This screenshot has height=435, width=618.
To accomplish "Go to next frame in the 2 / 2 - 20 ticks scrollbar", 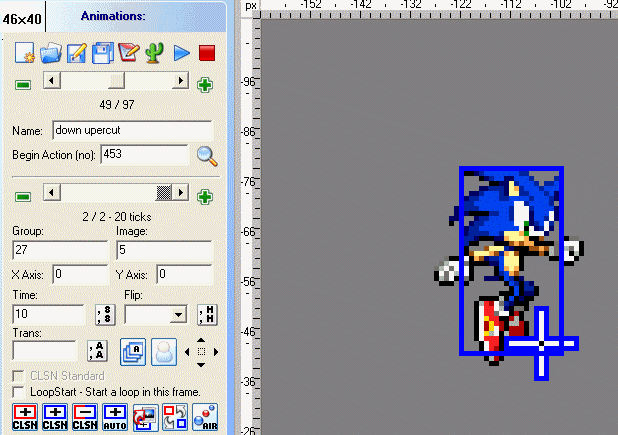I will click(181, 193).
